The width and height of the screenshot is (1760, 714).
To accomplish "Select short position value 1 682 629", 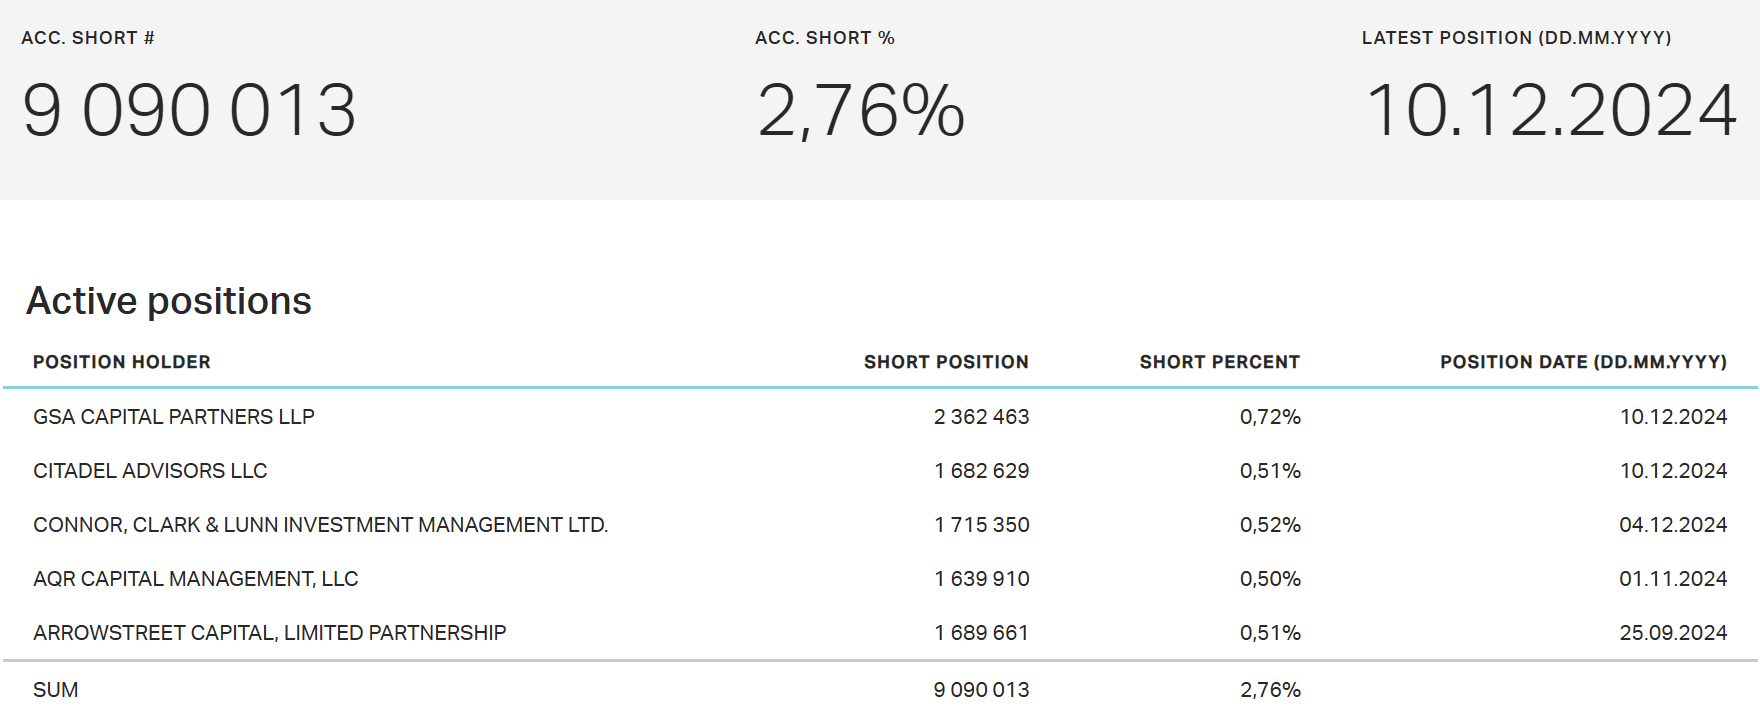I will click(x=981, y=471).
